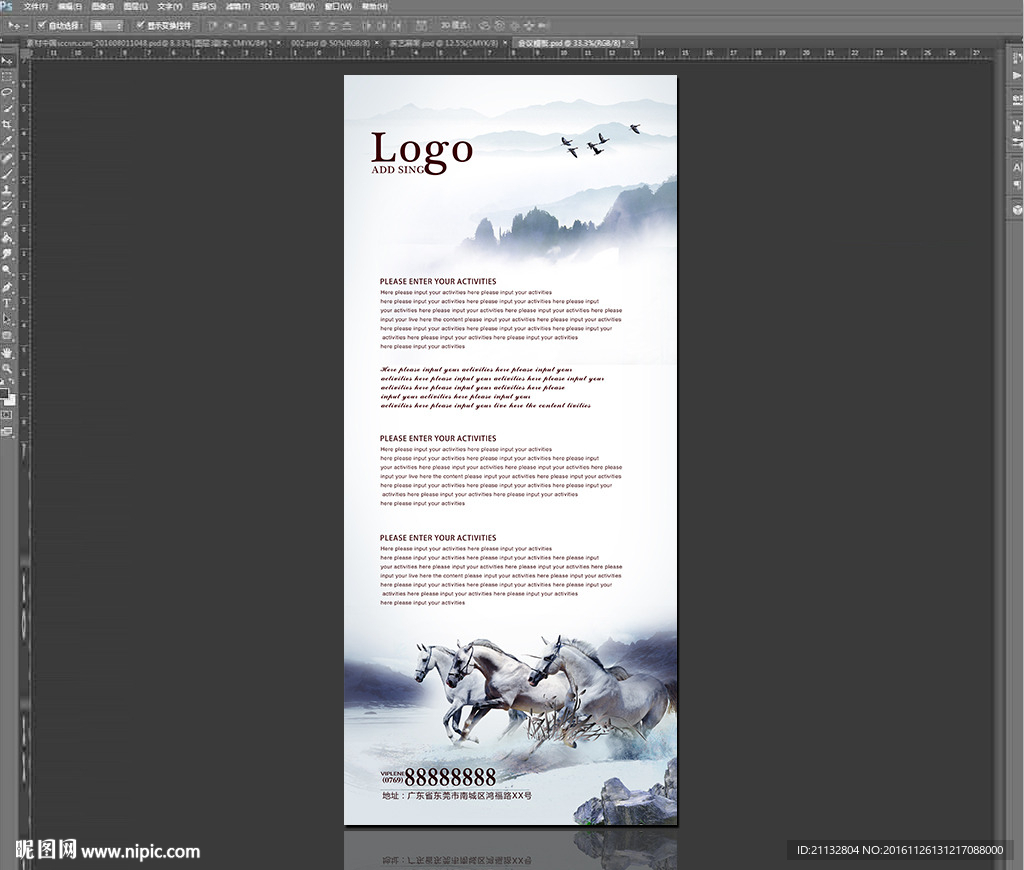This screenshot has width=1024, height=870.
Task: Select the Crop tool
Action: (7, 124)
